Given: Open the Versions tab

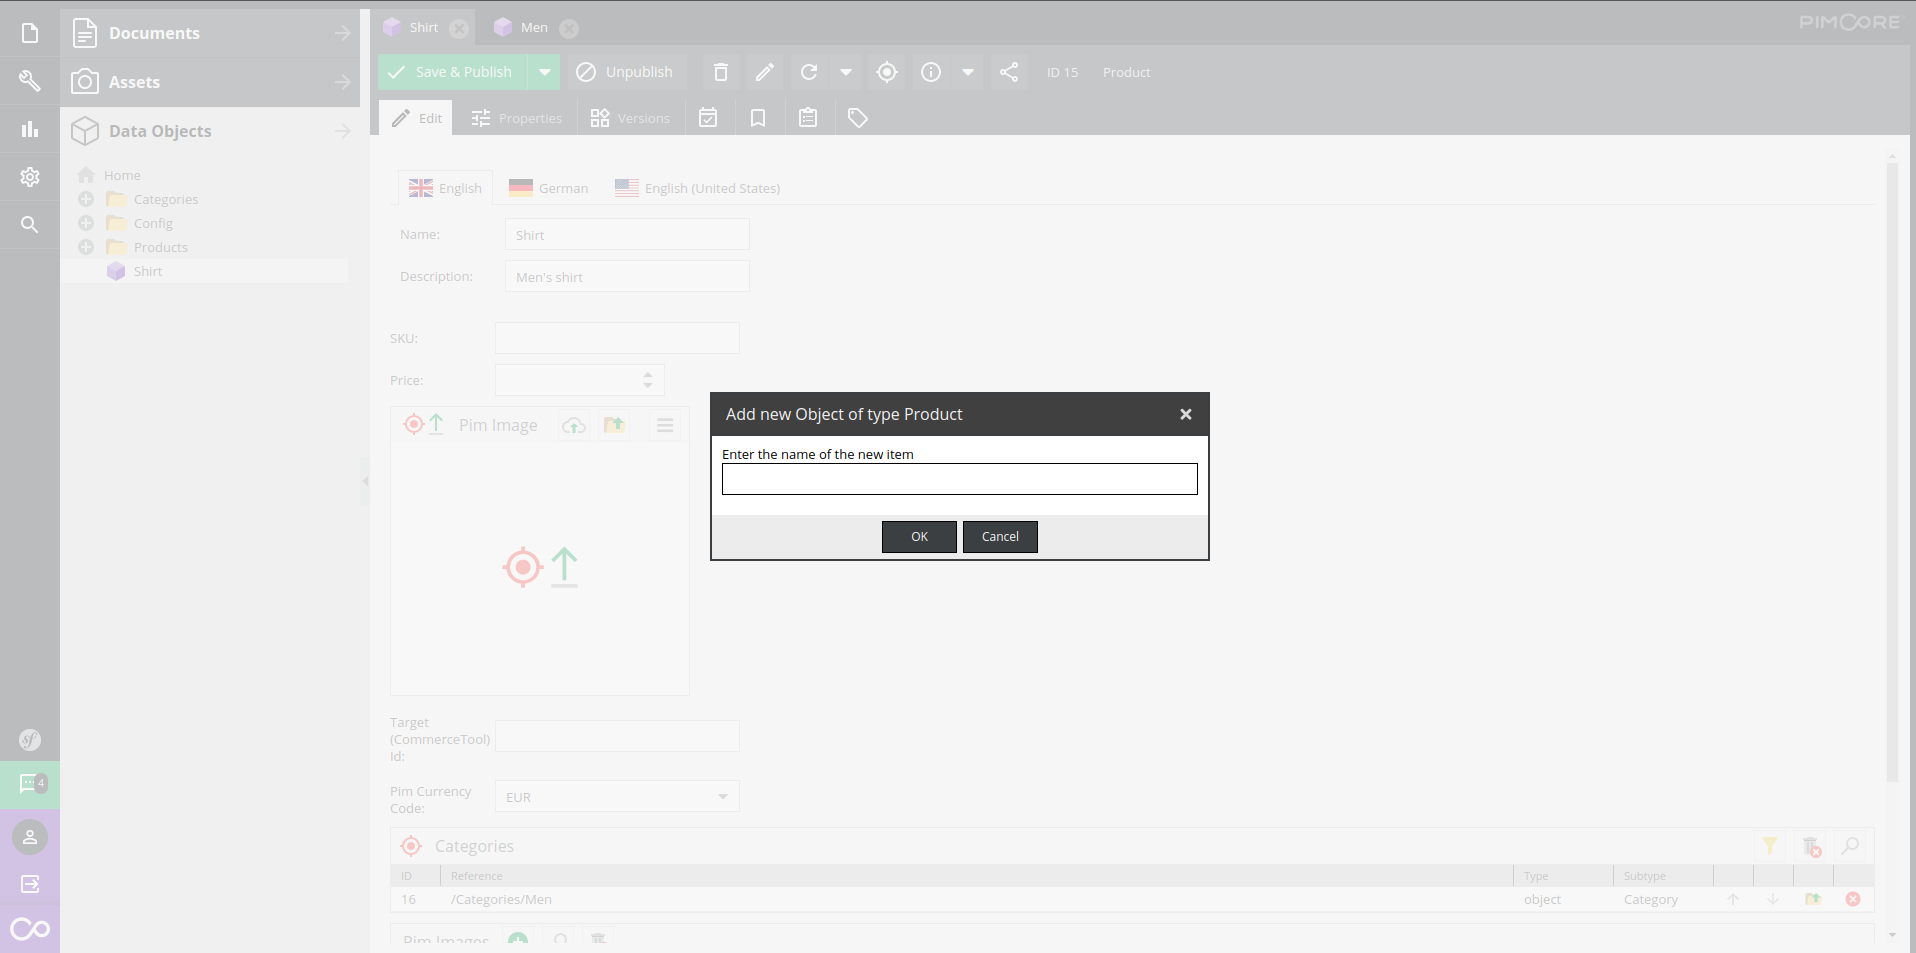Looking at the screenshot, I should click(630, 118).
